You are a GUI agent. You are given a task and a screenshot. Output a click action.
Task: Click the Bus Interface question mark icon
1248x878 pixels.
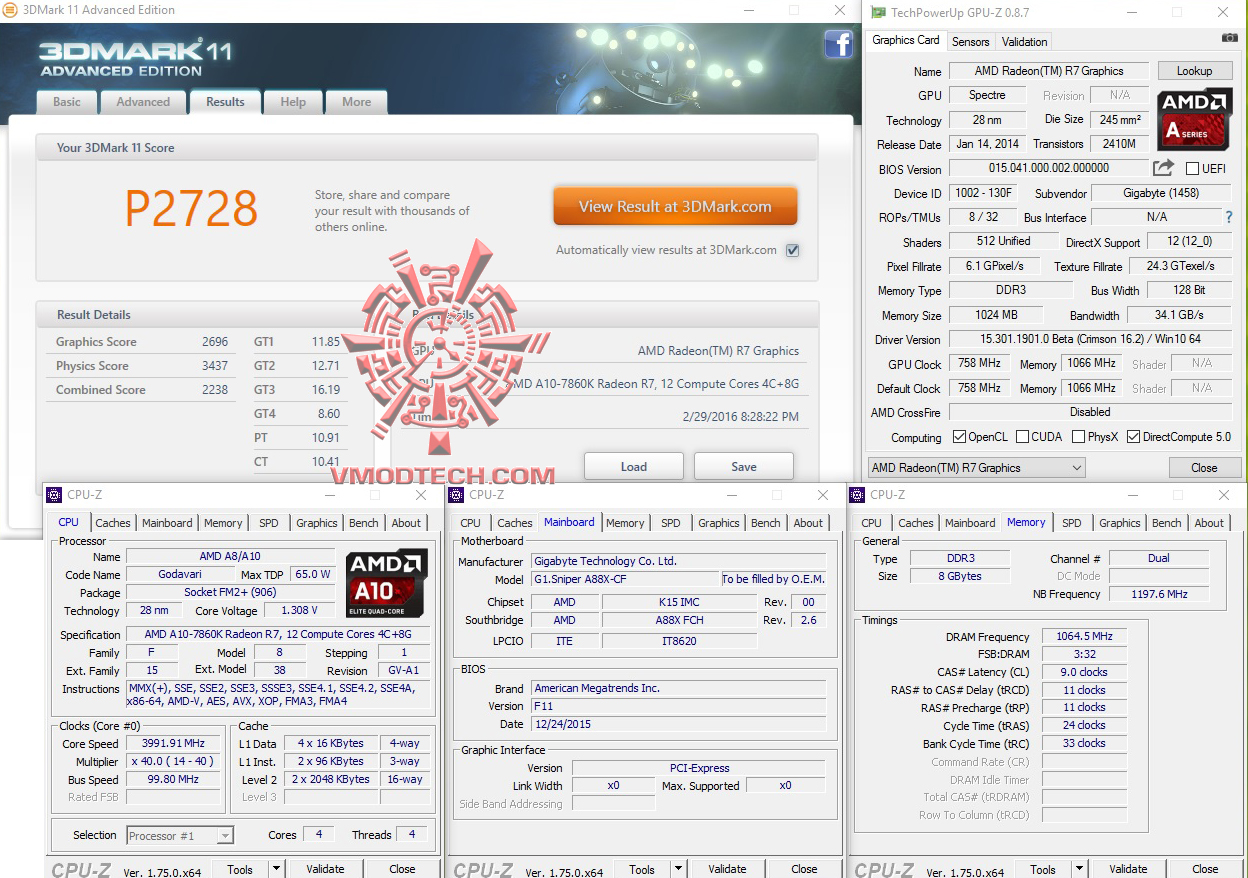point(1229,217)
